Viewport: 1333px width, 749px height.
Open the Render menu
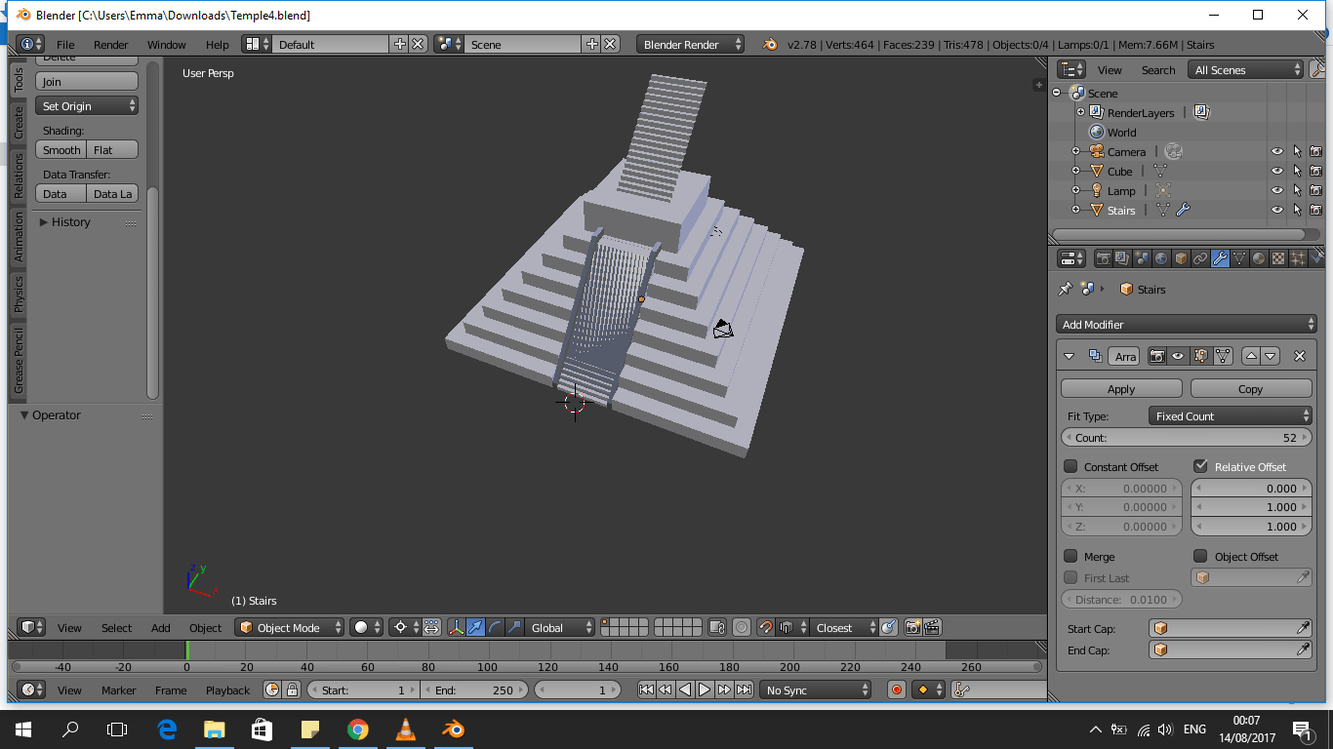[x=110, y=45]
